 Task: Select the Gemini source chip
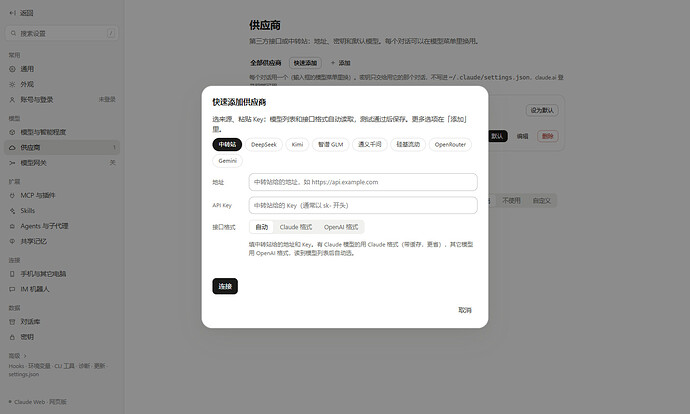pyautogui.click(x=228, y=161)
